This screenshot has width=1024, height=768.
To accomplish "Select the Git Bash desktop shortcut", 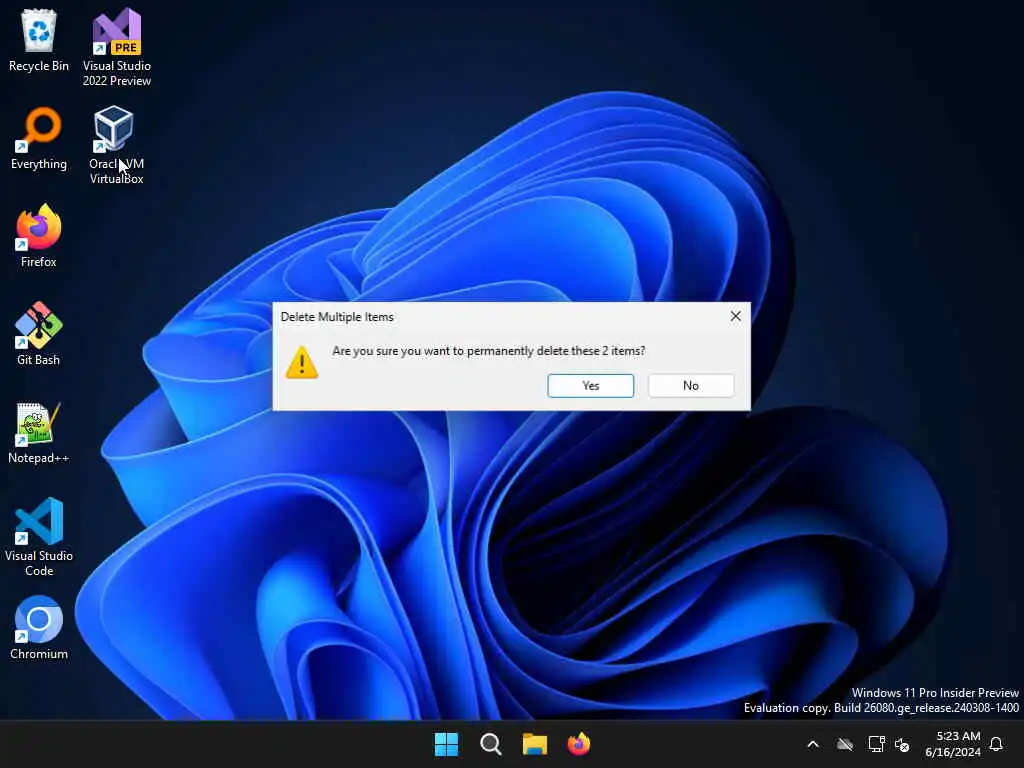I will (x=39, y=334).
